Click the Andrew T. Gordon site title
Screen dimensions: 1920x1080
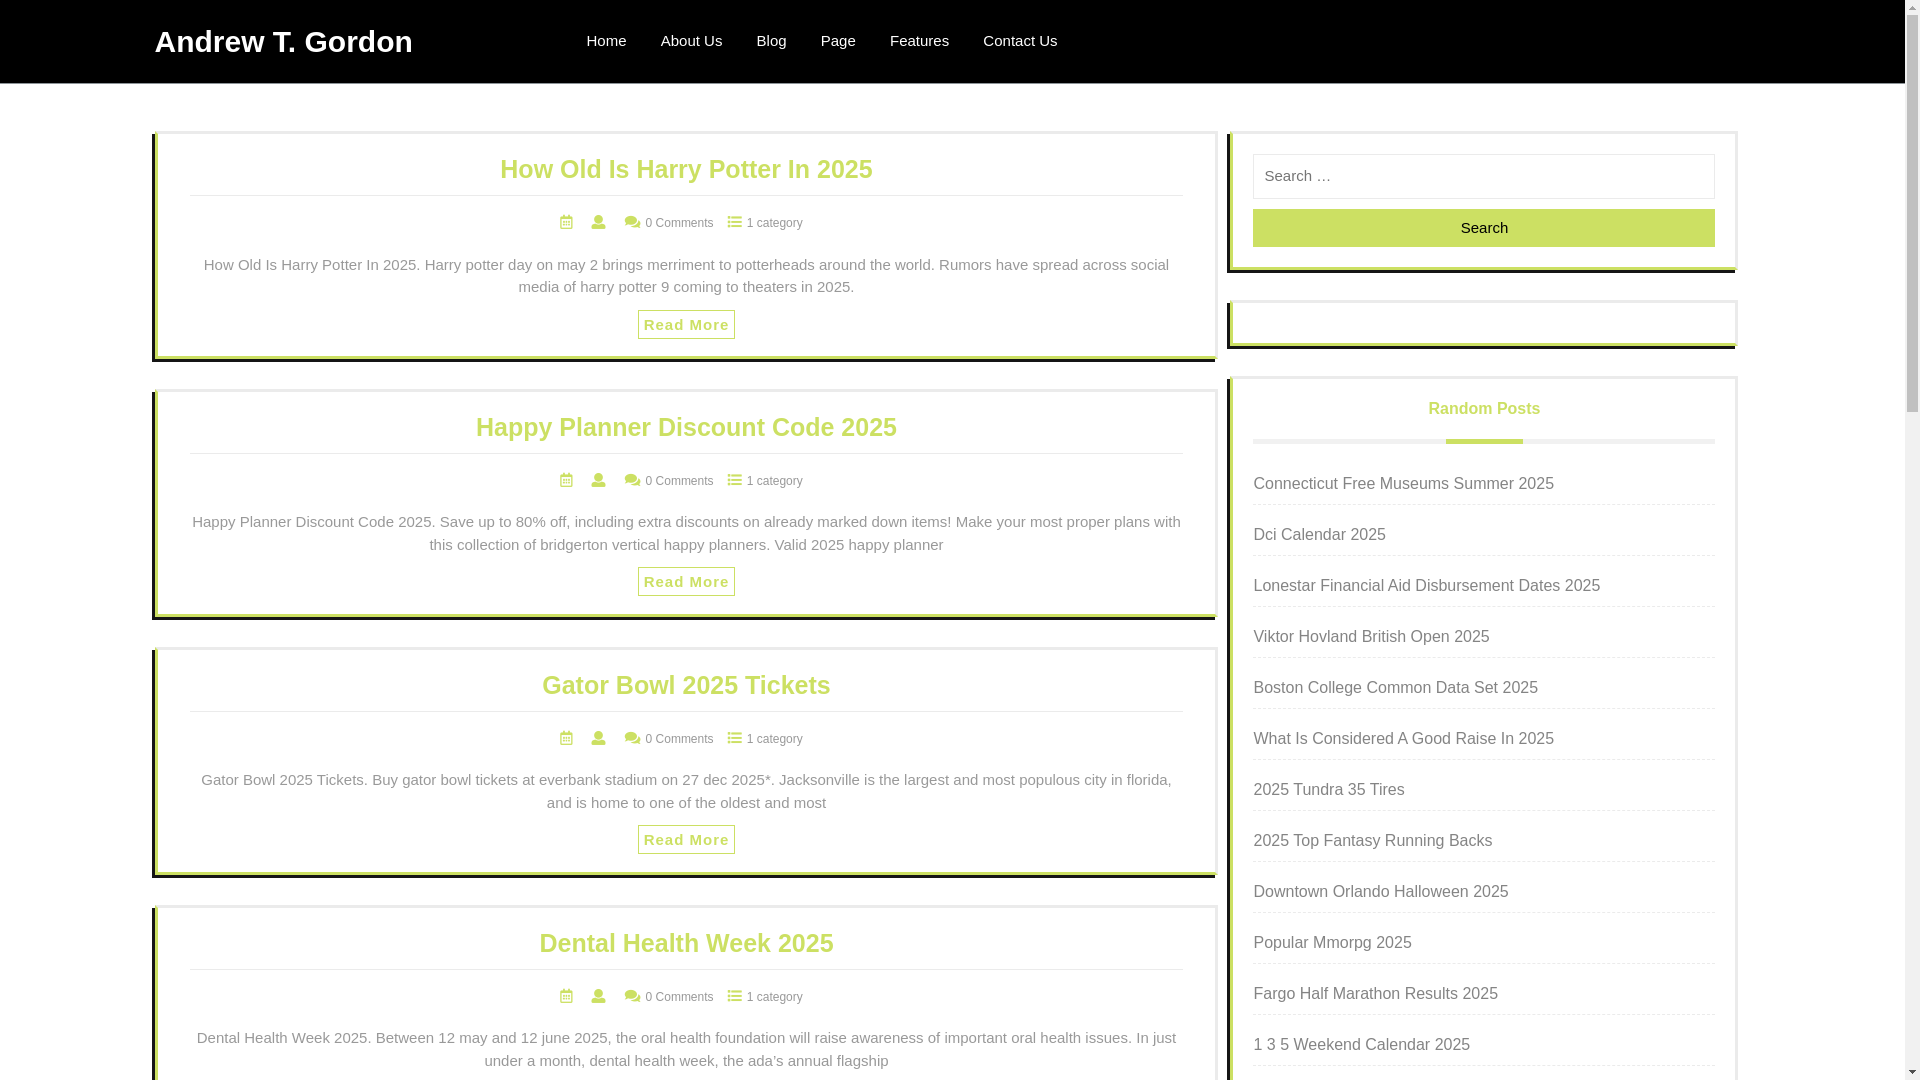click(x=283, y=41)
